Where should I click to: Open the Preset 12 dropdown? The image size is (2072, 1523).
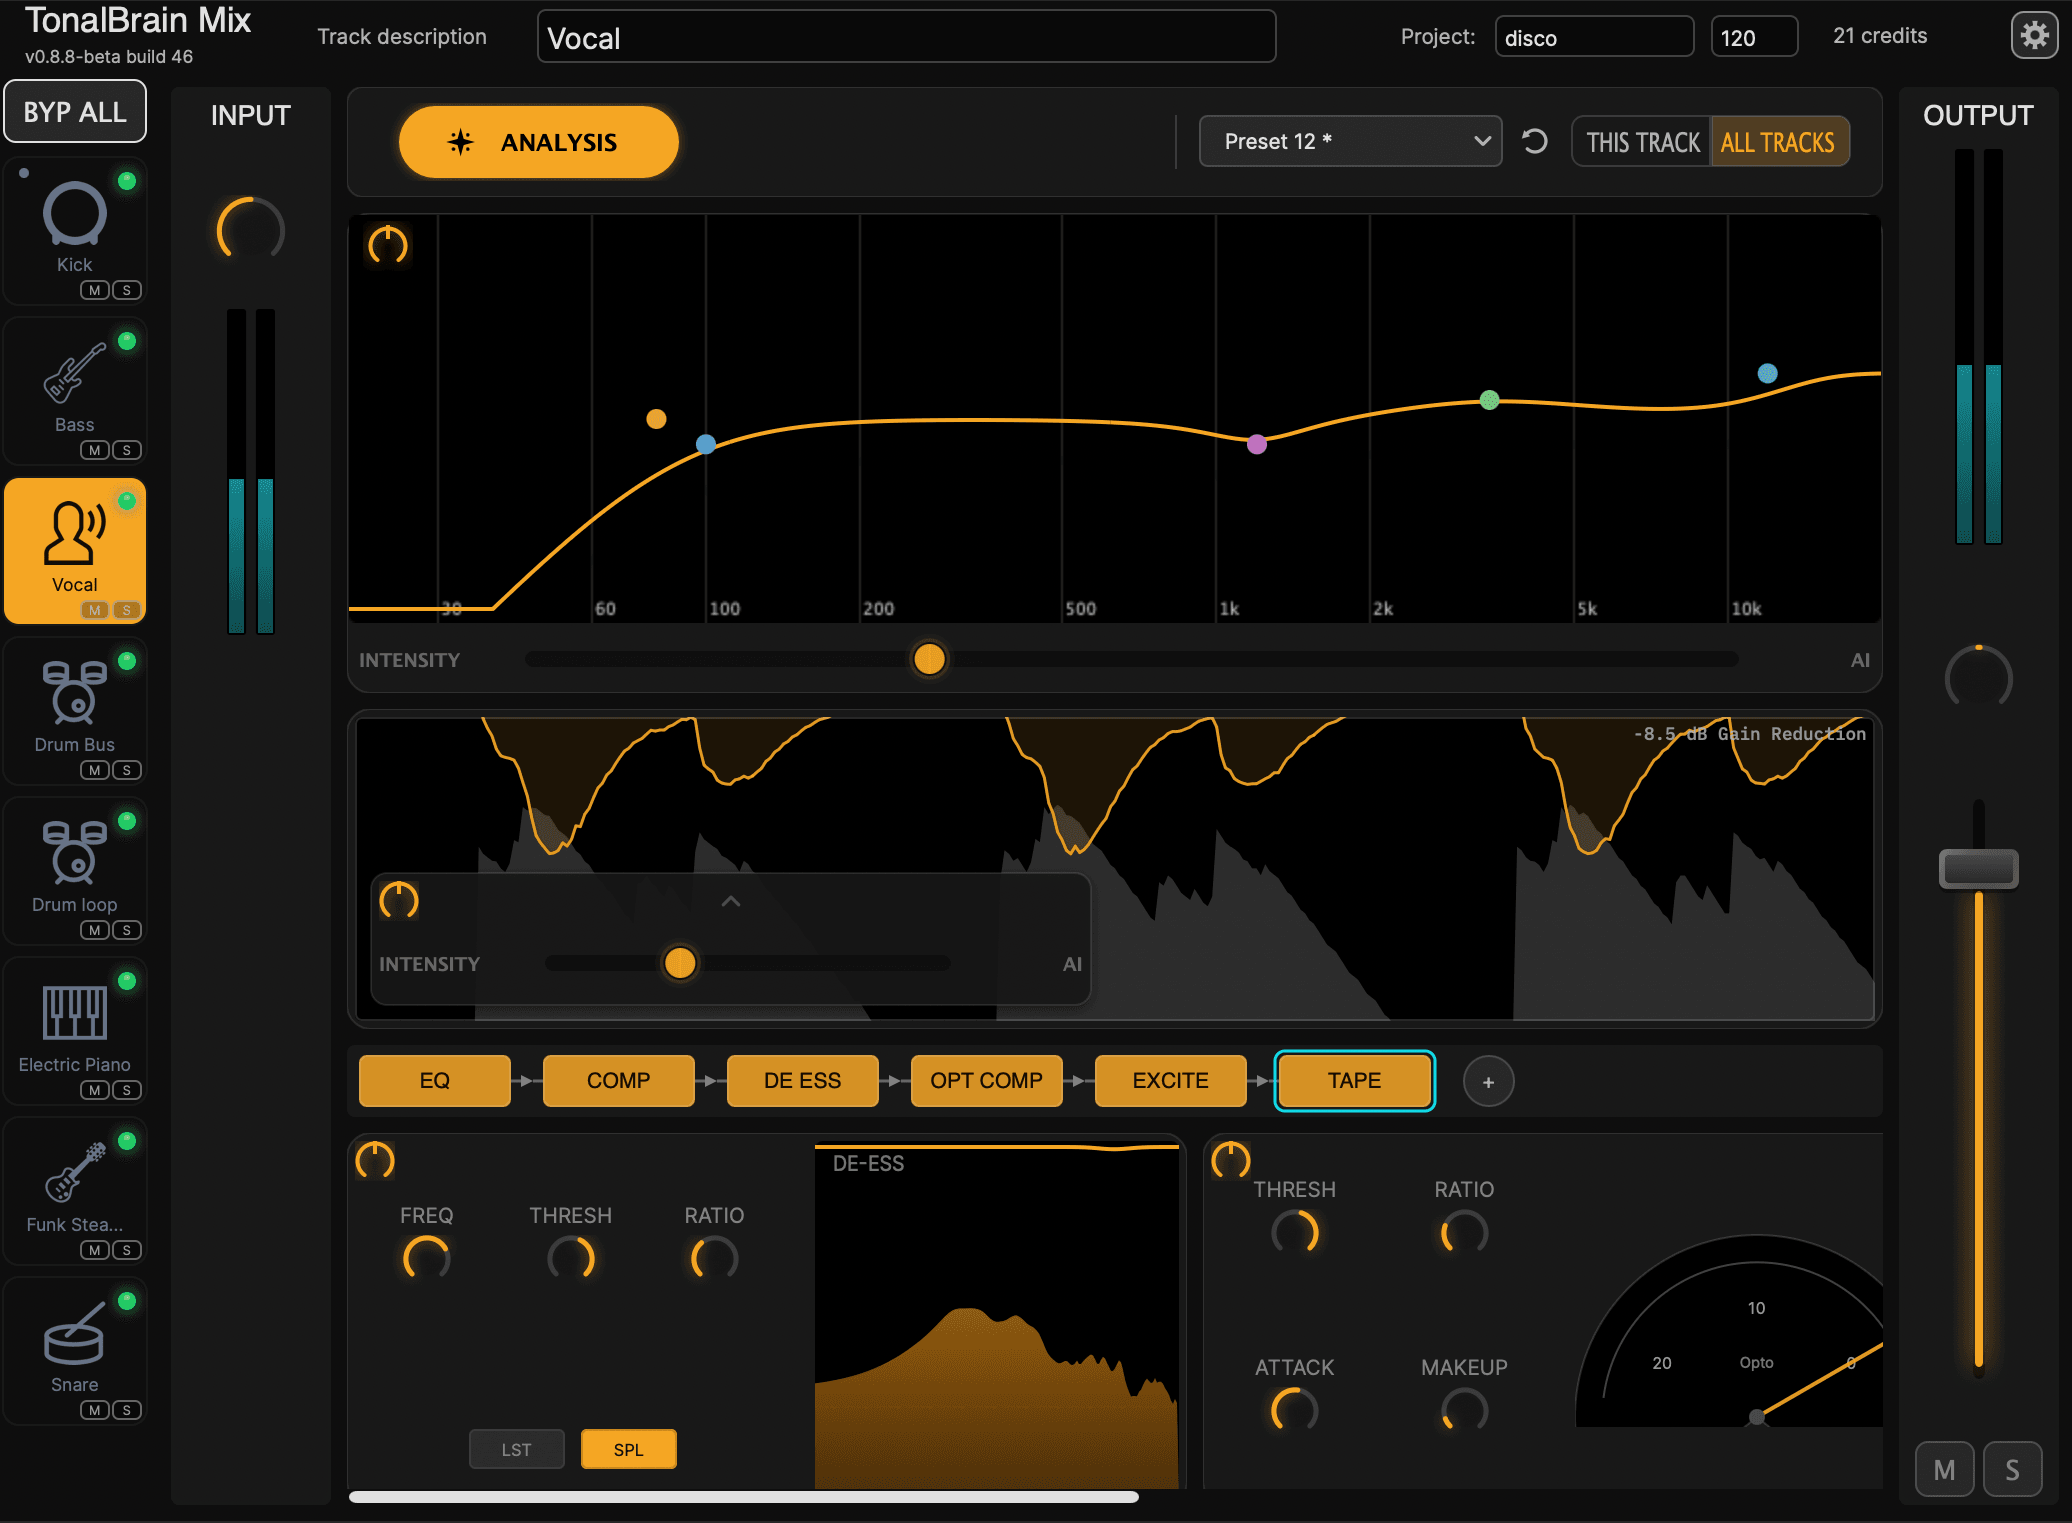pyautogui.click(x=1350, y=141)
